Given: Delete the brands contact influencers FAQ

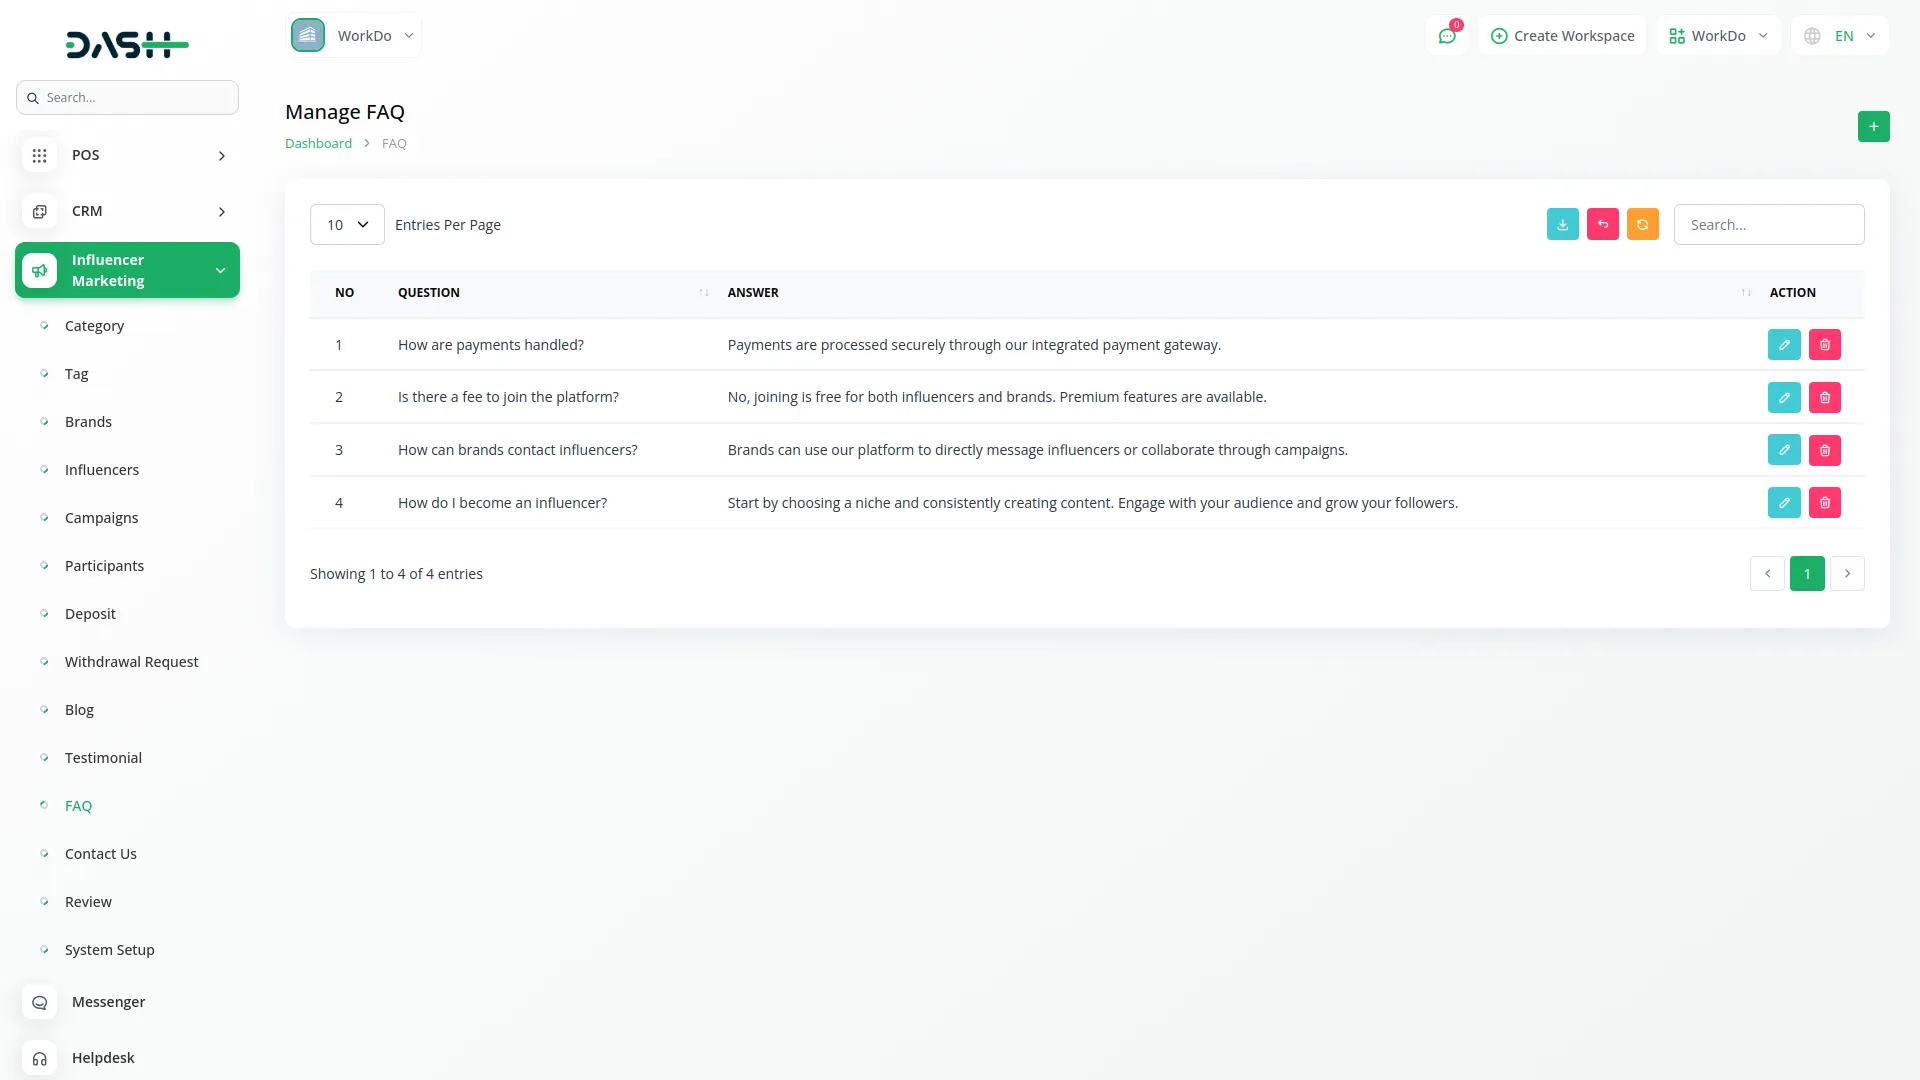Looking at the screenshot, I should pos(1824,450).
